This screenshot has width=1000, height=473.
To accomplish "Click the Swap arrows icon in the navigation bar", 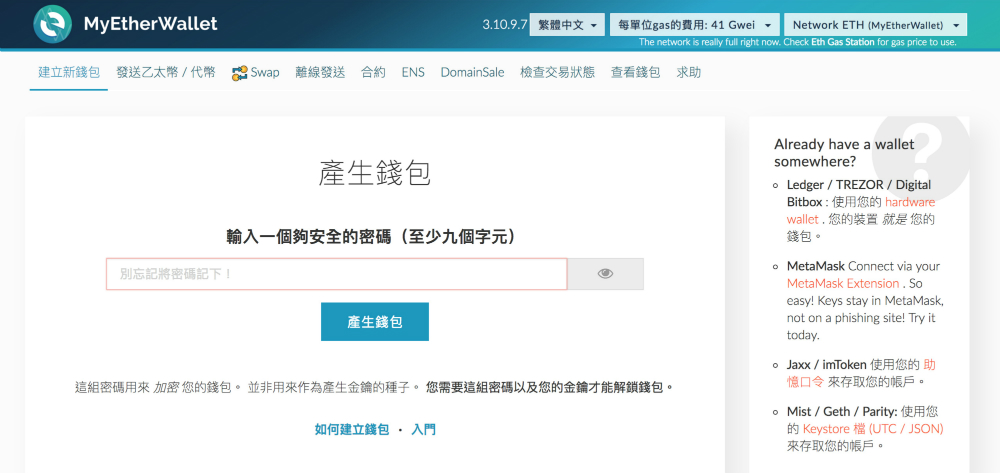I will [239, 73].
